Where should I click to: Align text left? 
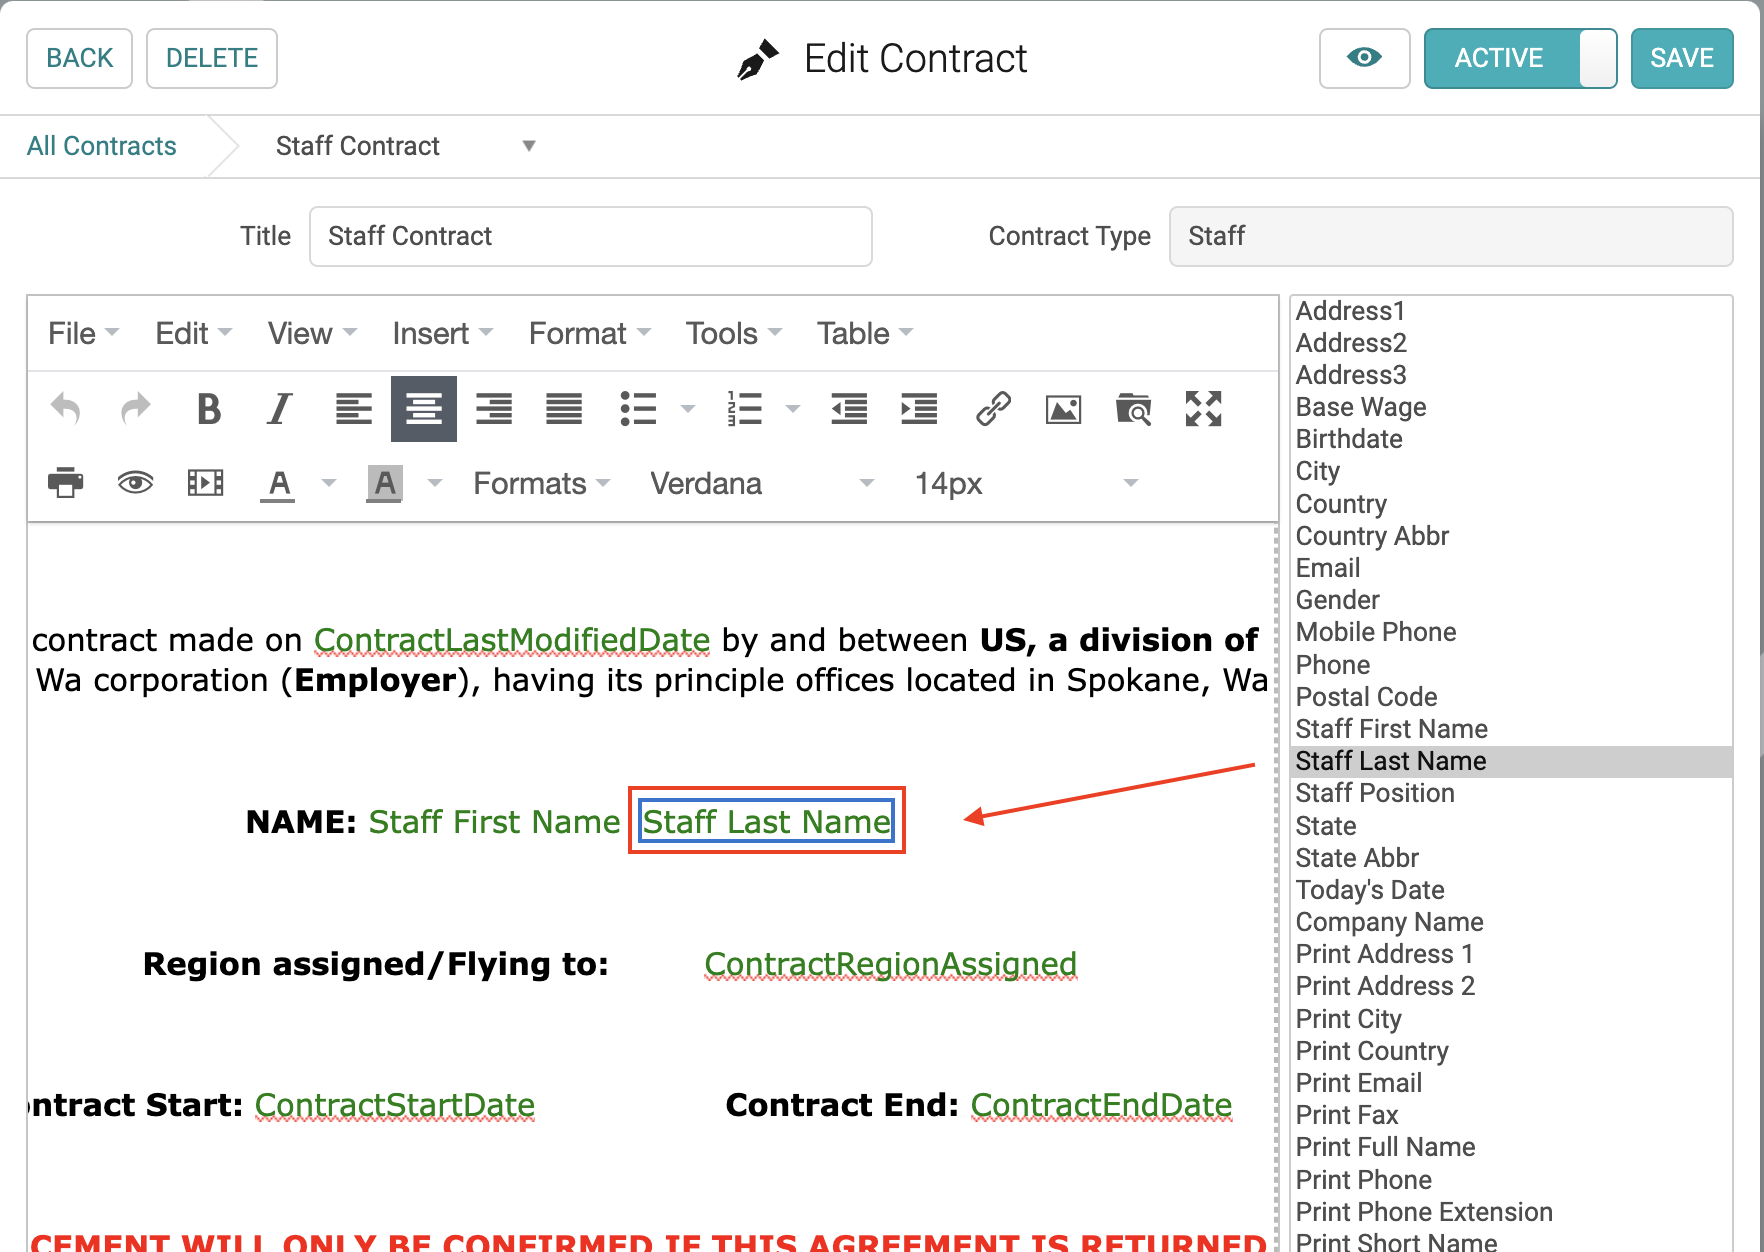click(353, 408)
